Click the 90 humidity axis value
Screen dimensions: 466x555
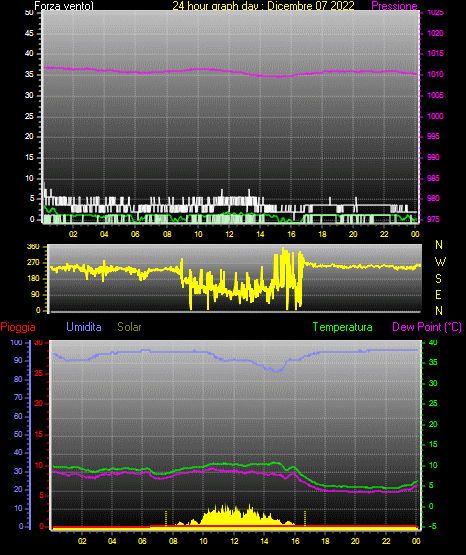coord(18,360)
